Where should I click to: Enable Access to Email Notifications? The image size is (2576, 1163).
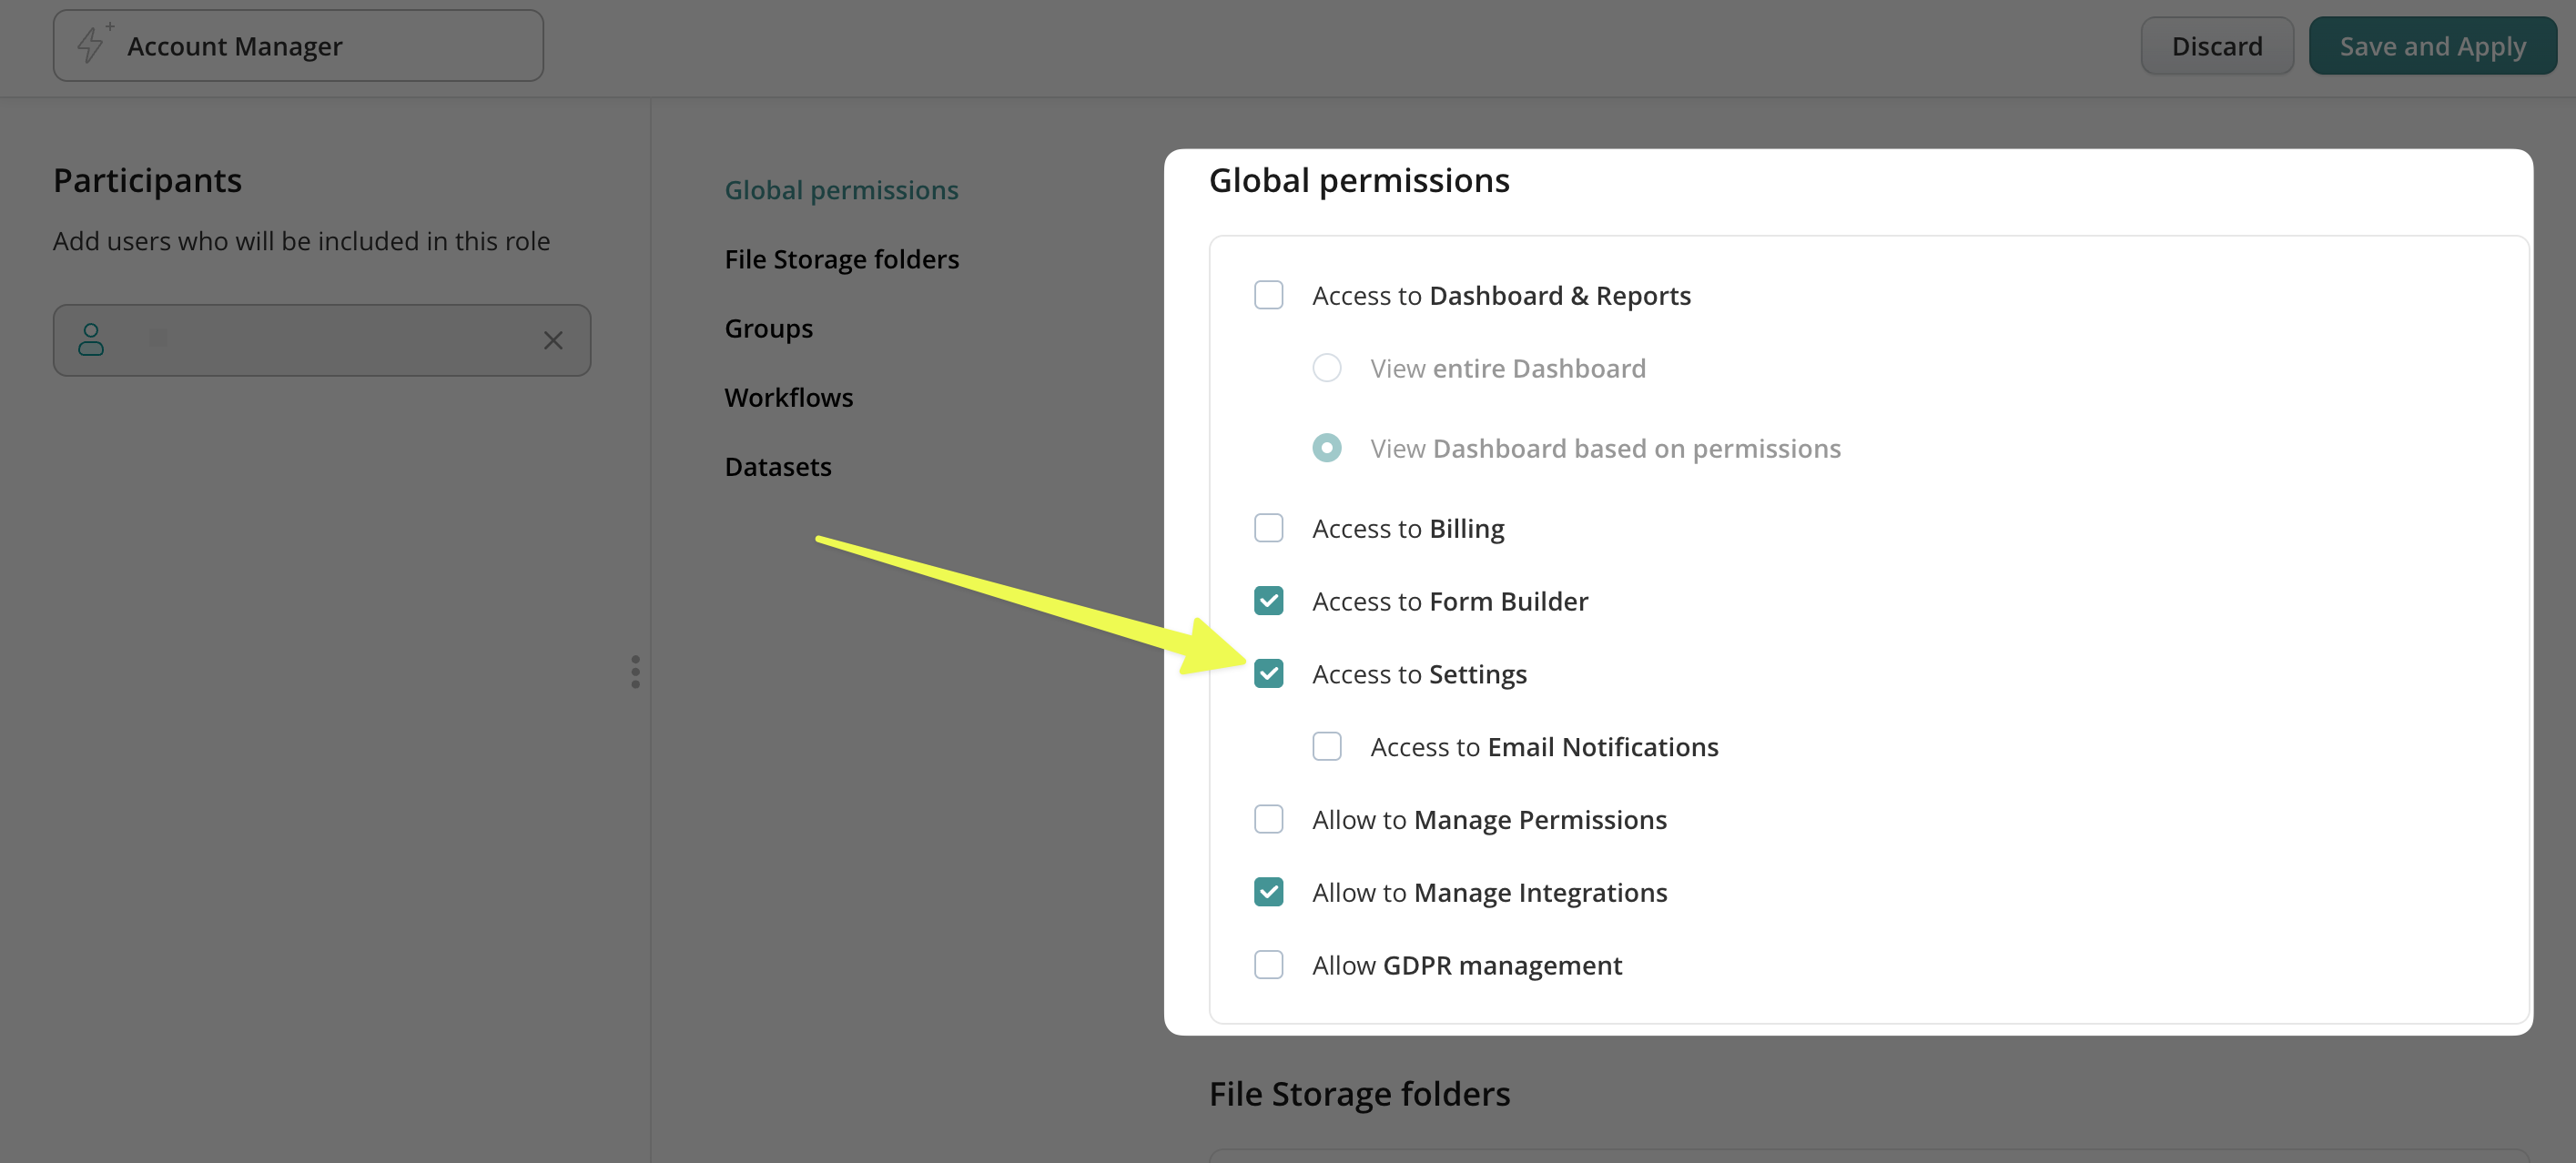1326,747
